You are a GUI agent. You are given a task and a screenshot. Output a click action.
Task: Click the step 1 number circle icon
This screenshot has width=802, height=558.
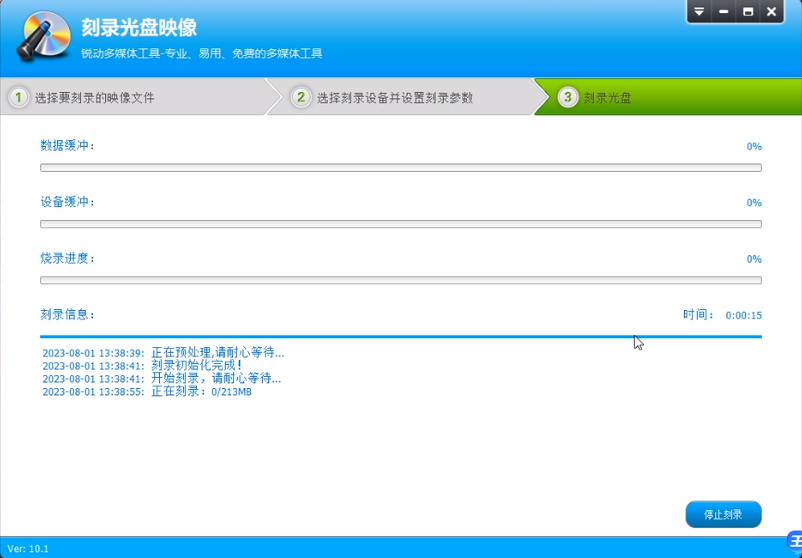19,97
